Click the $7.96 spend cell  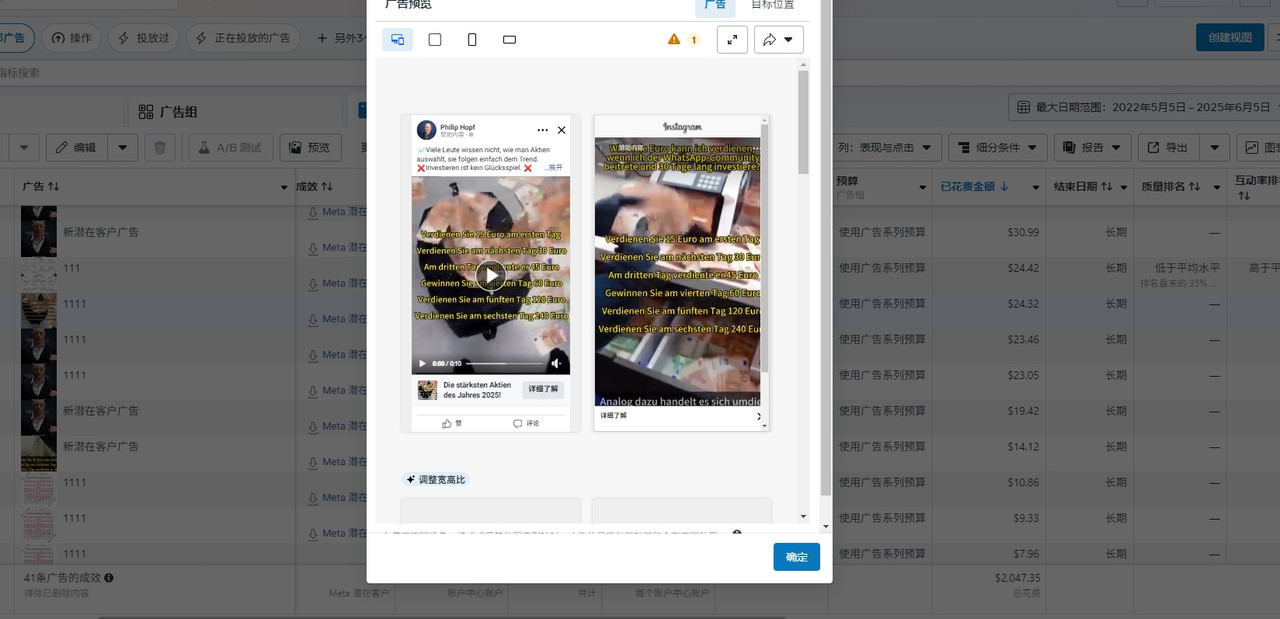tap(1026, 554)
